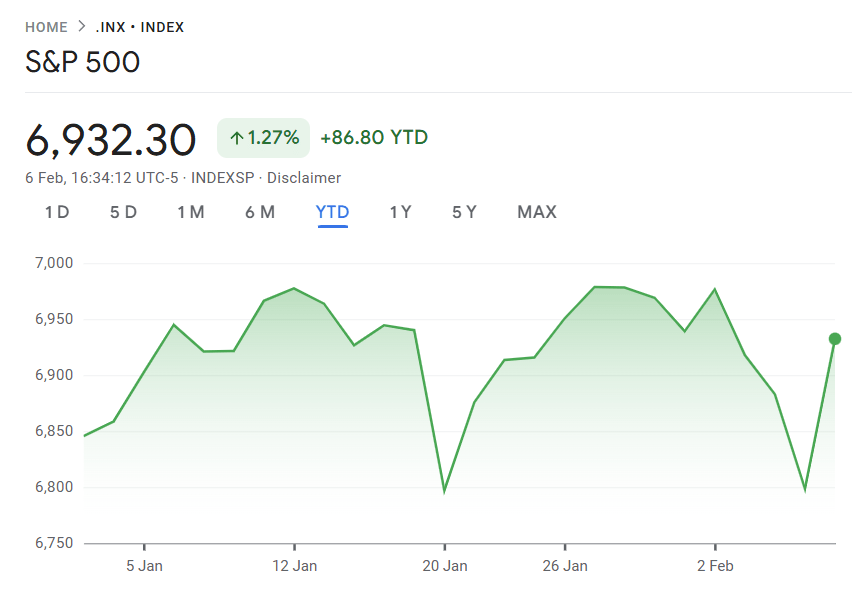Image resolution: width=852 pixels, height=597 pixels.
Task: Click the 7,000 y-axis label
Action: click(x=54, y=263)
